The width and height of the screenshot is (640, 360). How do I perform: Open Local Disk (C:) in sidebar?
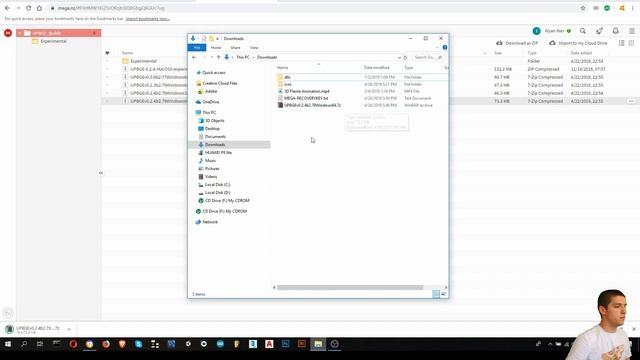(217, 184)
